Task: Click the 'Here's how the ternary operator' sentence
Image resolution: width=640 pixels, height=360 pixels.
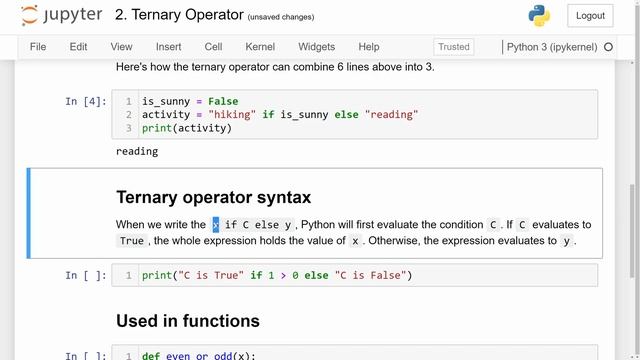Action: pyautogui.click(x=275, y=67)
